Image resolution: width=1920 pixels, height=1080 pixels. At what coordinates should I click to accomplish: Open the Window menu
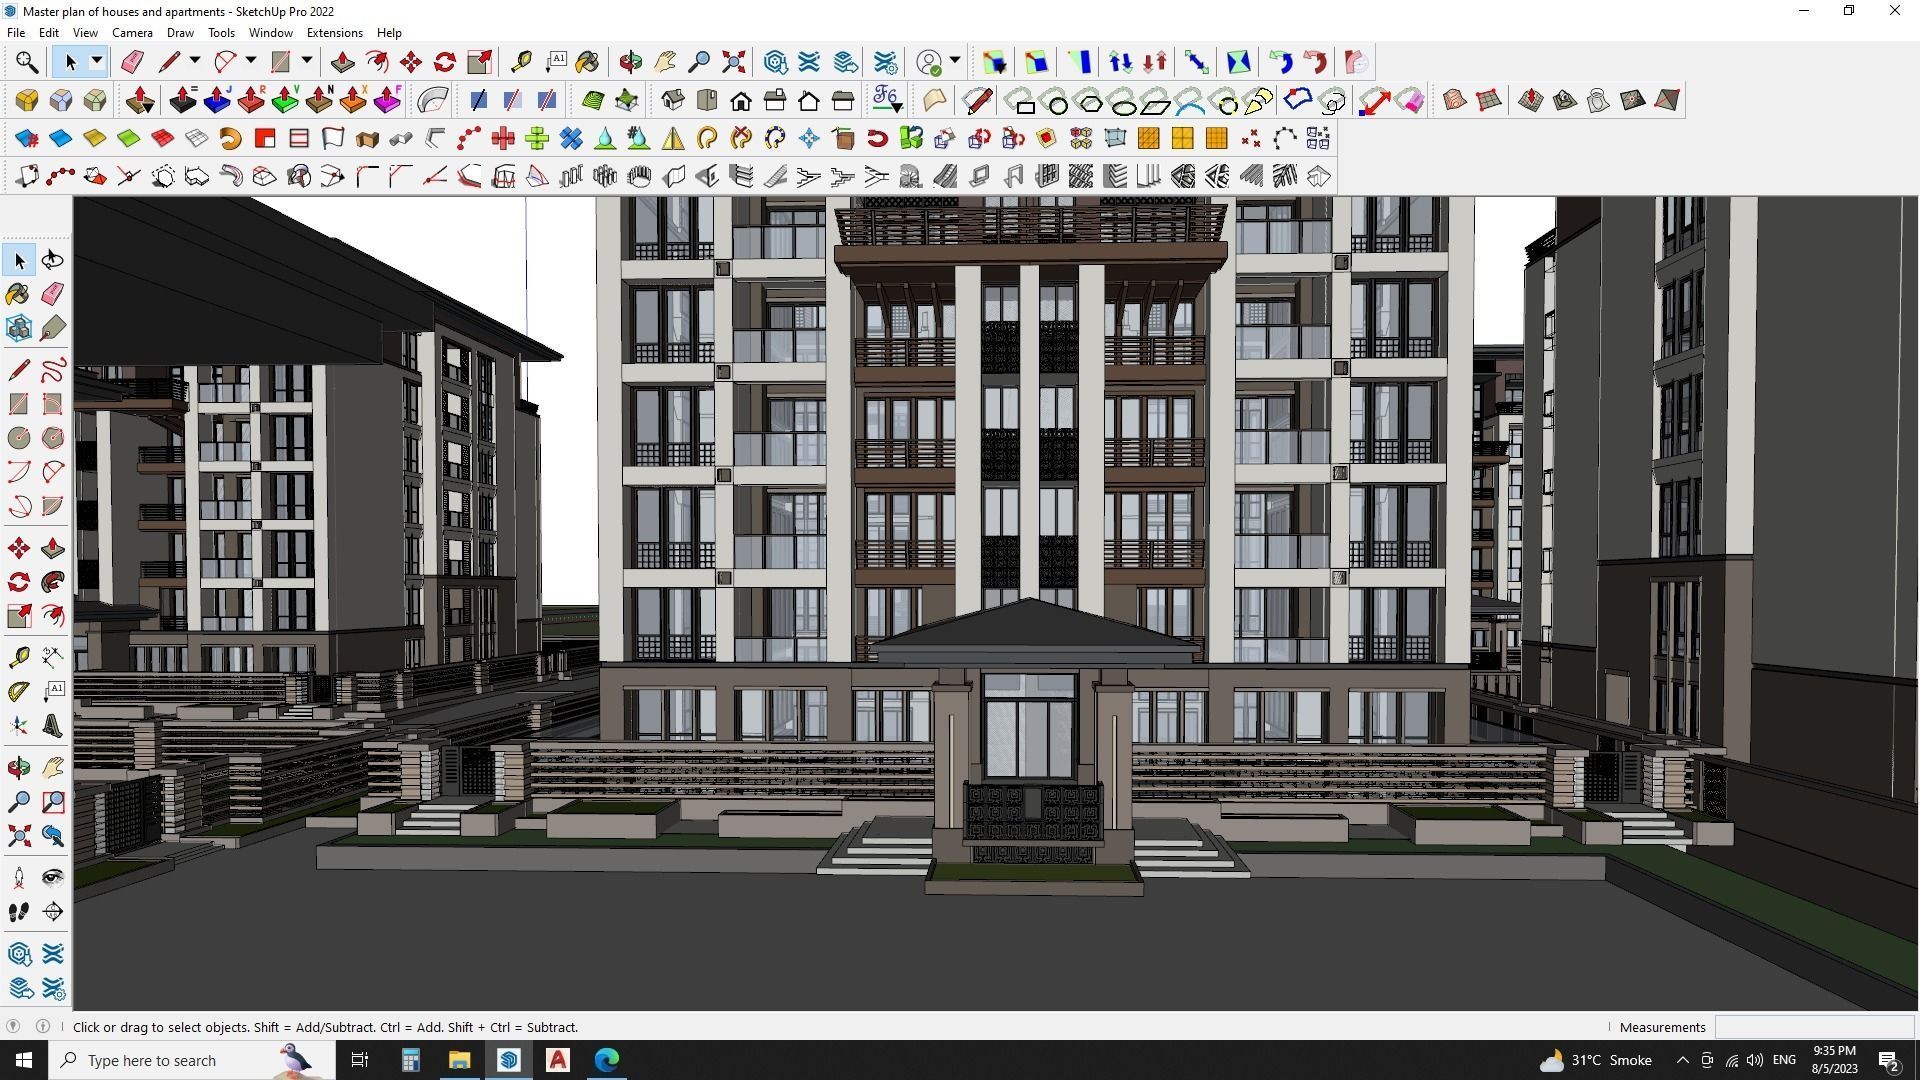[270, 32]
